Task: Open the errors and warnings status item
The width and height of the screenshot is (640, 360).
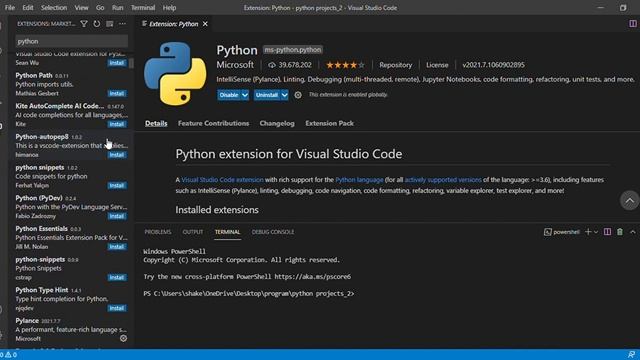Action: coord(8,354)
